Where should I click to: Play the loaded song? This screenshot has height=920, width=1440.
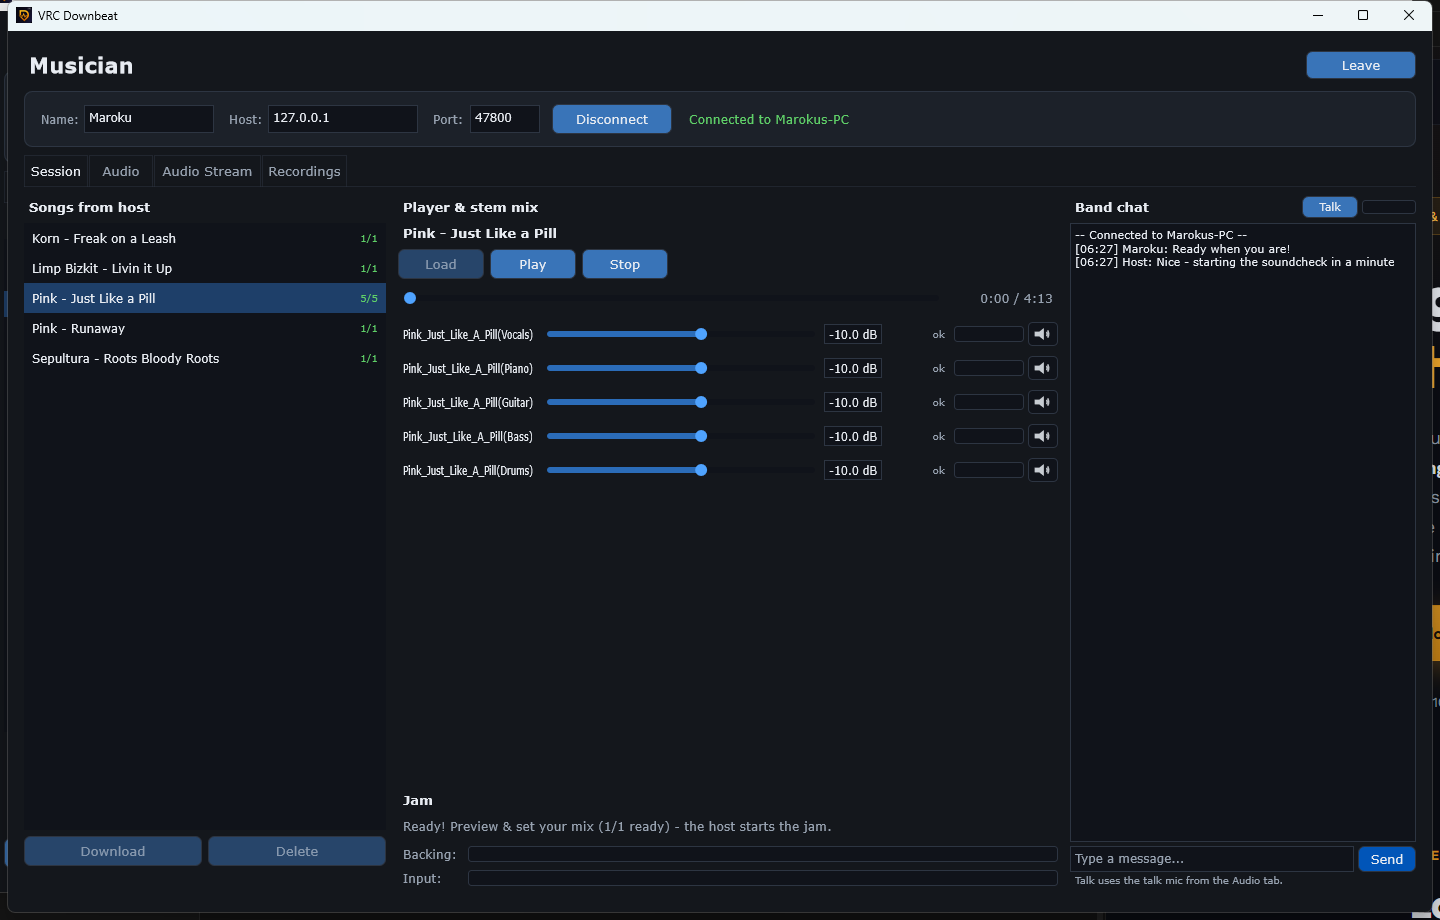pyautogui.click(x=533, y=264)
